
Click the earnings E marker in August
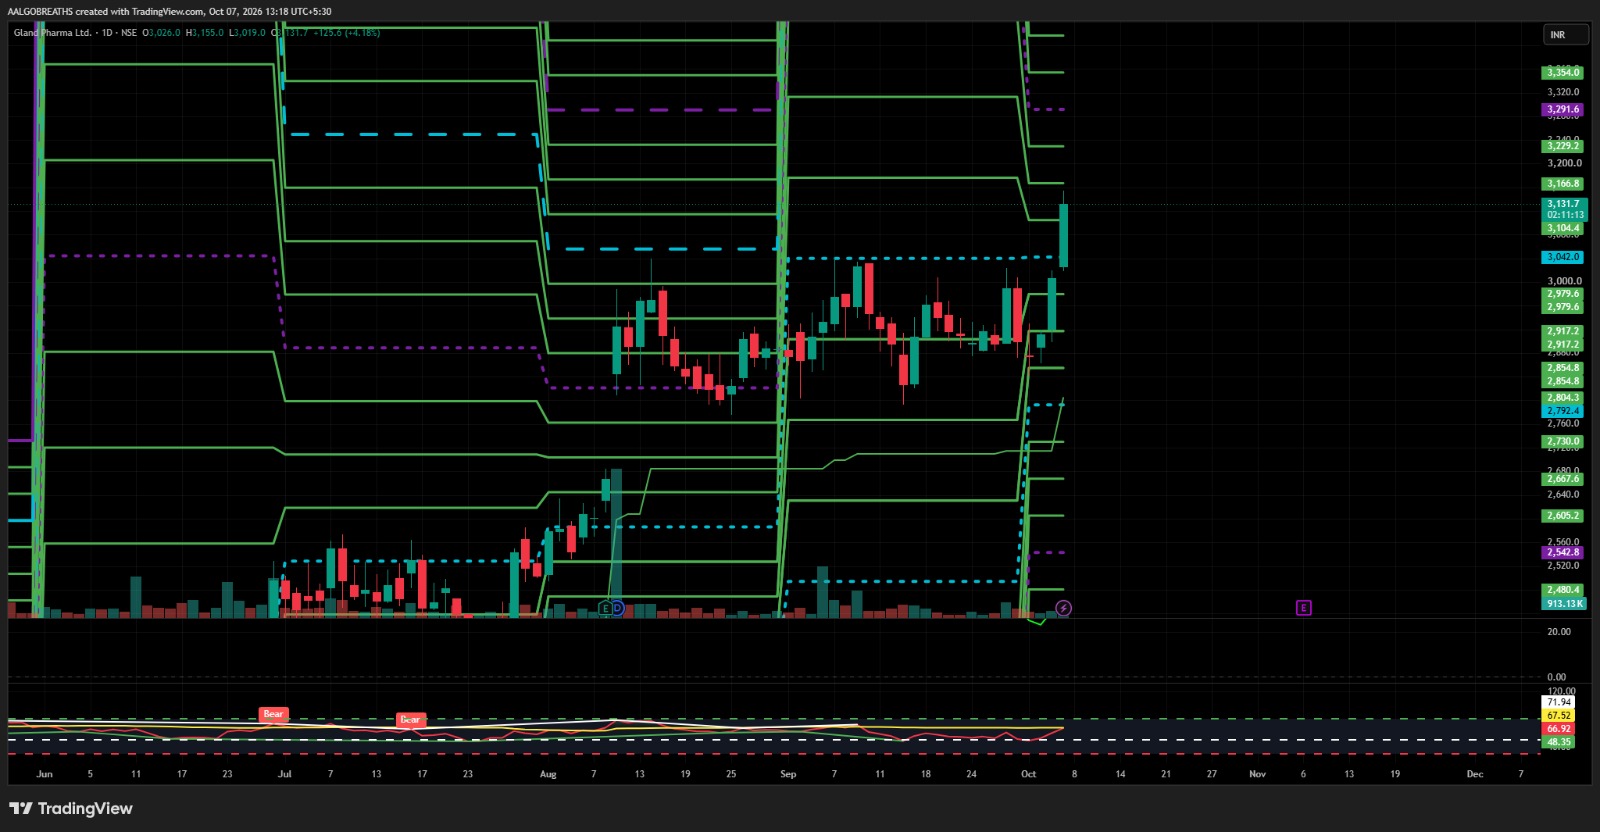(x=605, y=608)
